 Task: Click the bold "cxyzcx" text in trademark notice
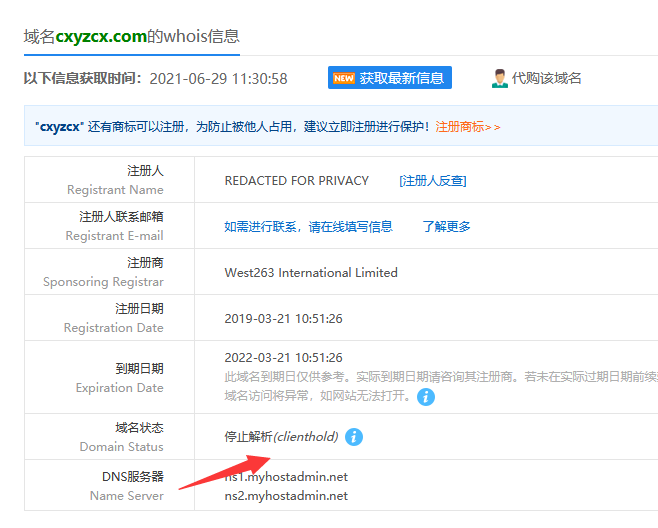58,127
